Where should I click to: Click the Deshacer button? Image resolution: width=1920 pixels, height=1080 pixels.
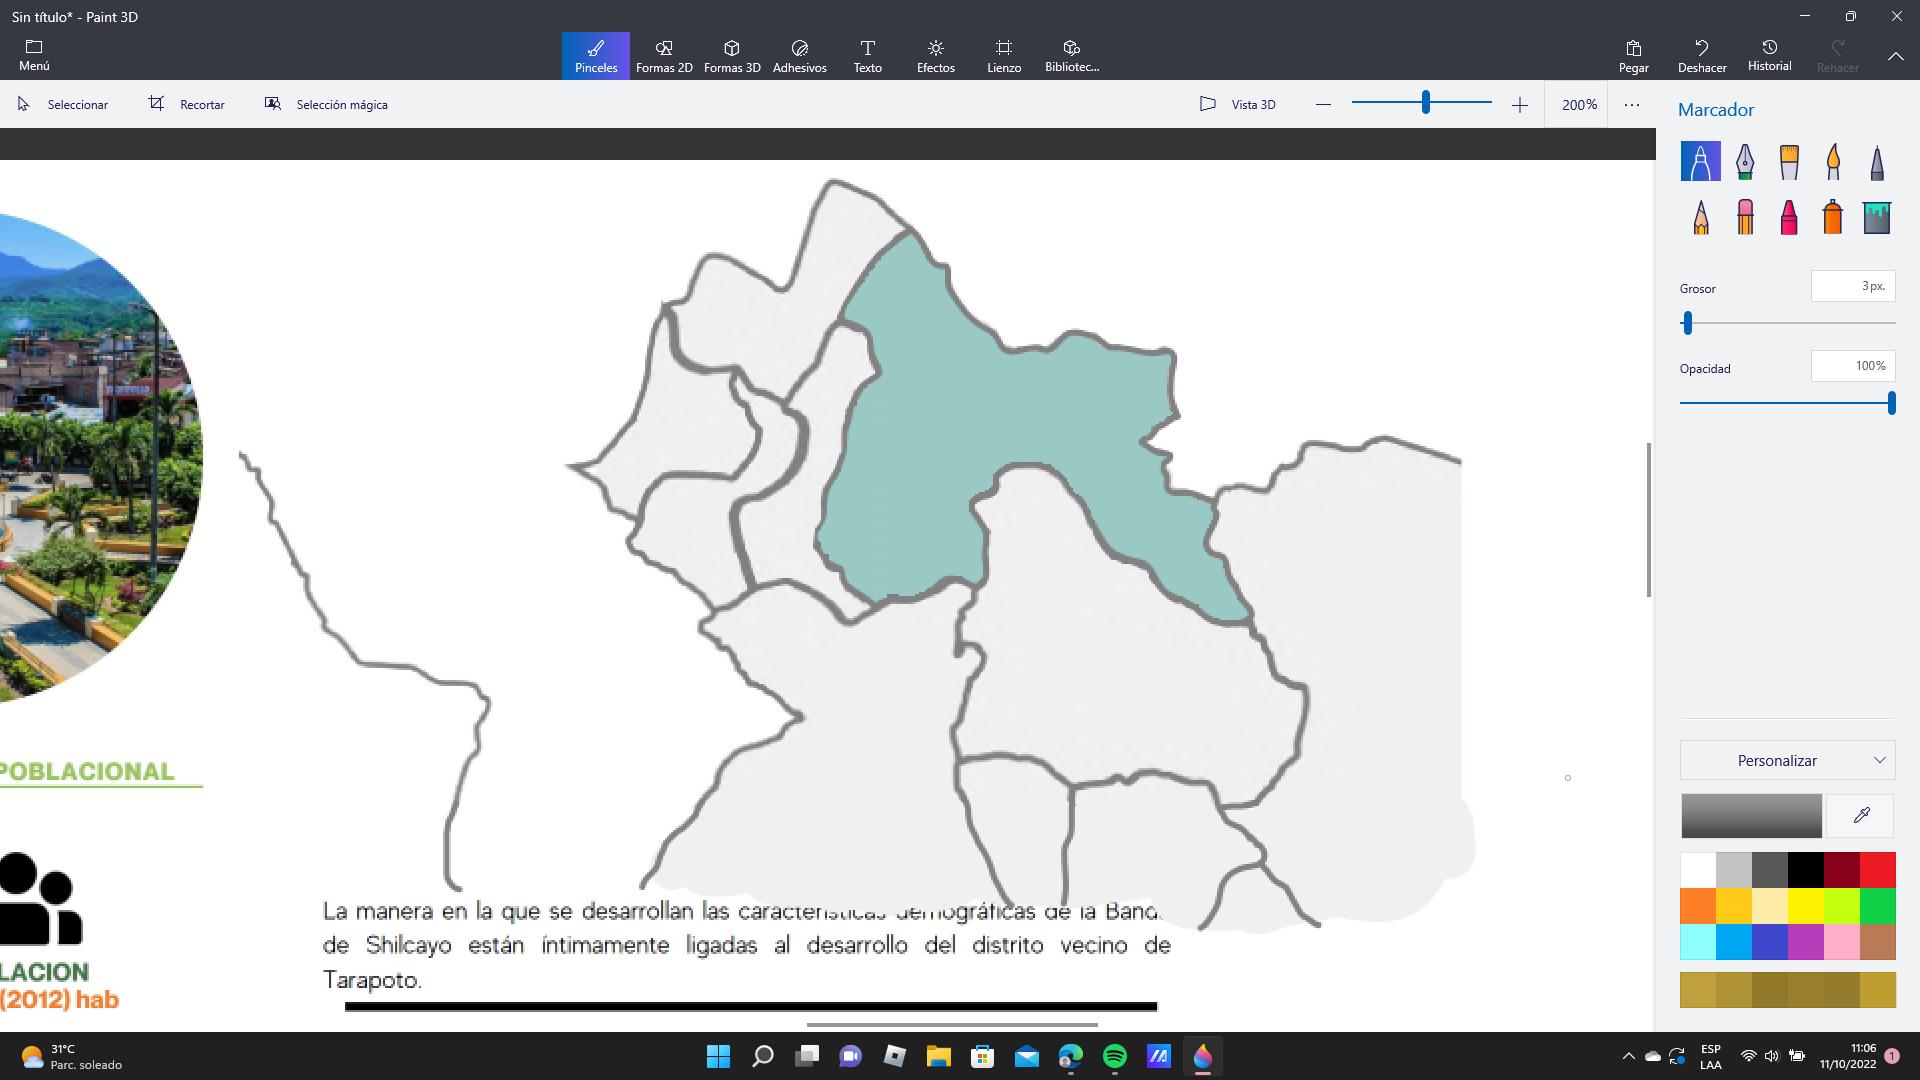tap(1701, 56)
